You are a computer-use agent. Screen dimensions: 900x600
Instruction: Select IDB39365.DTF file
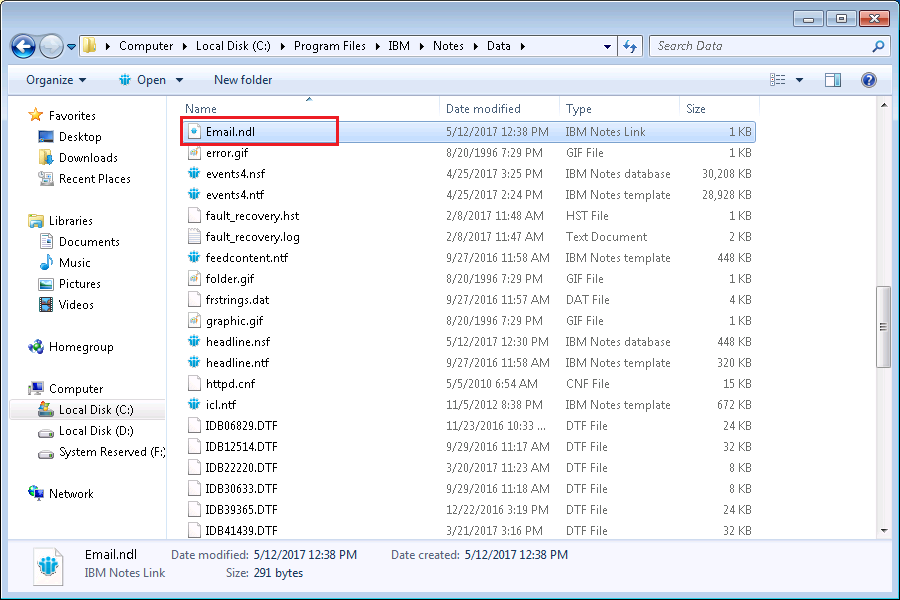click(x=241, y=510)
